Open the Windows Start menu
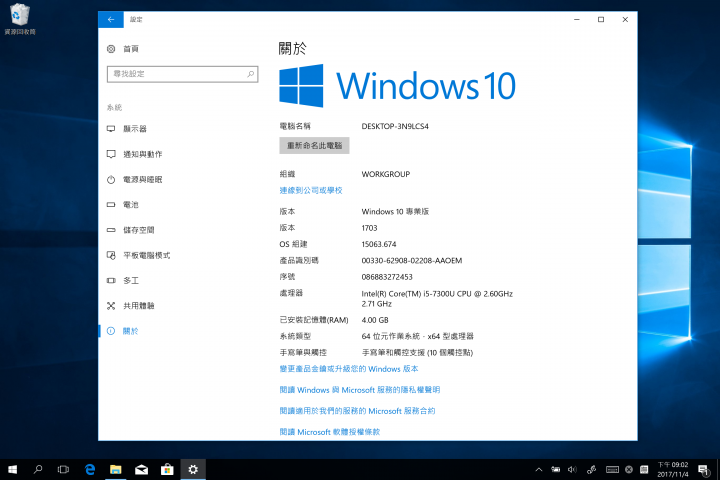Screen dimensions: 720x480 [x=12, y=469]
